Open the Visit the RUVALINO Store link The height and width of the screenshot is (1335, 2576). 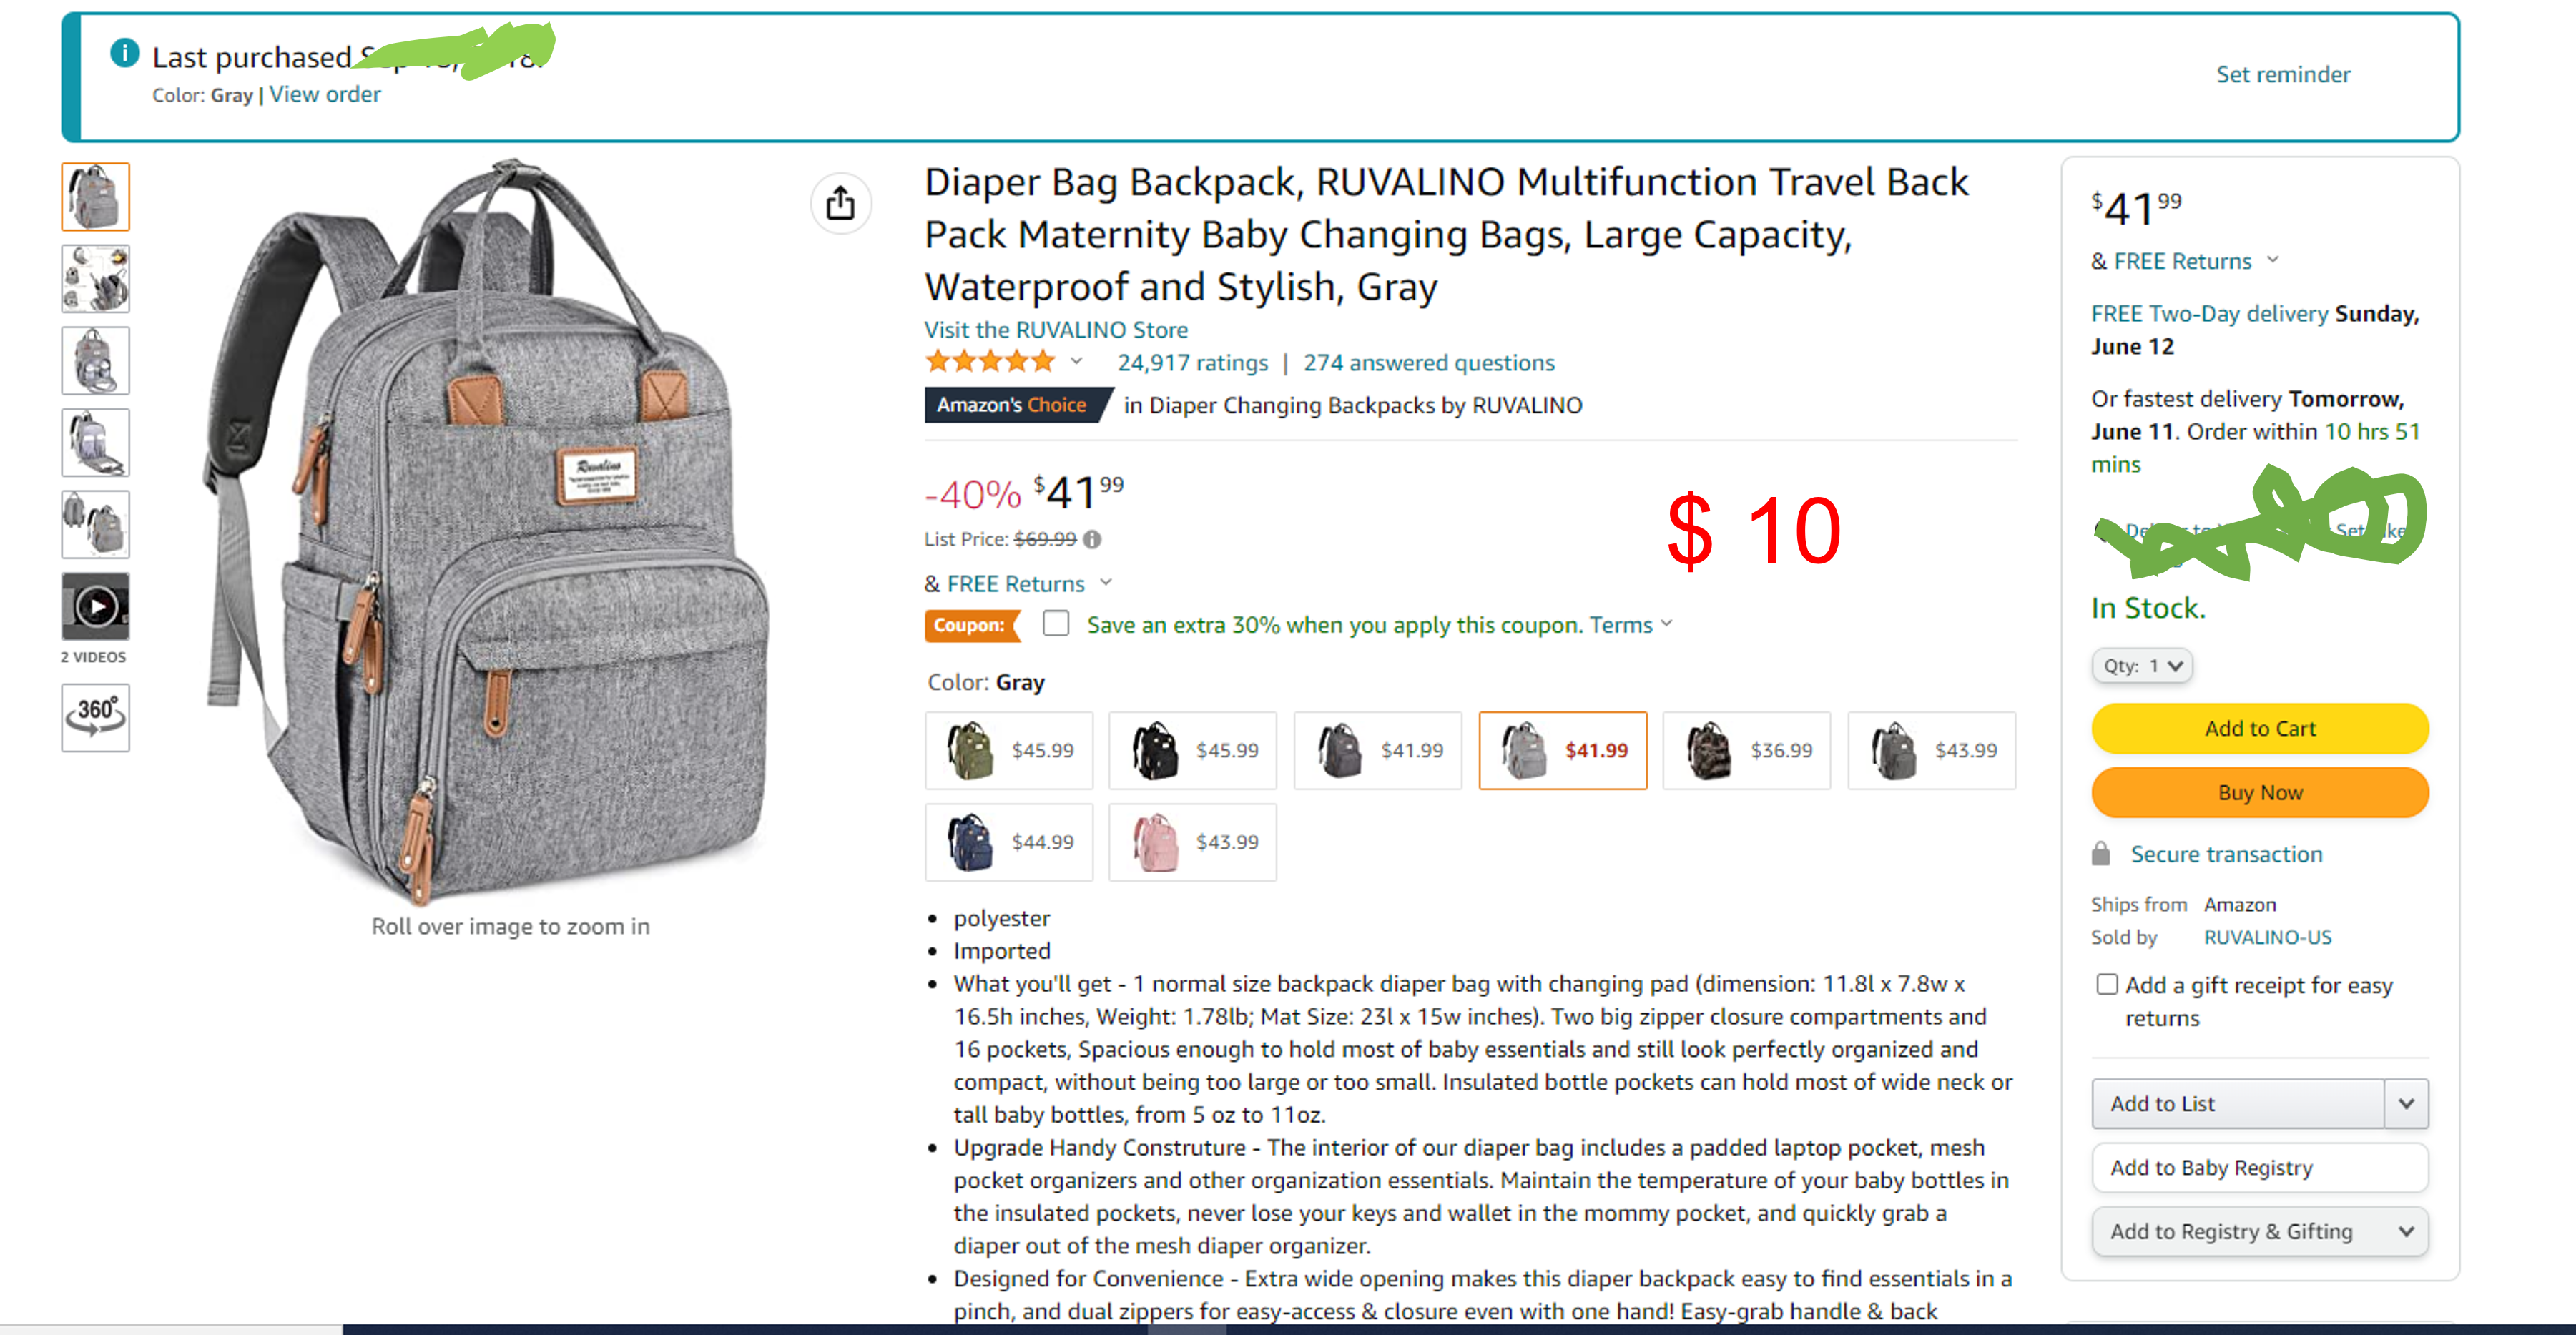click(x=1056, y=330)
